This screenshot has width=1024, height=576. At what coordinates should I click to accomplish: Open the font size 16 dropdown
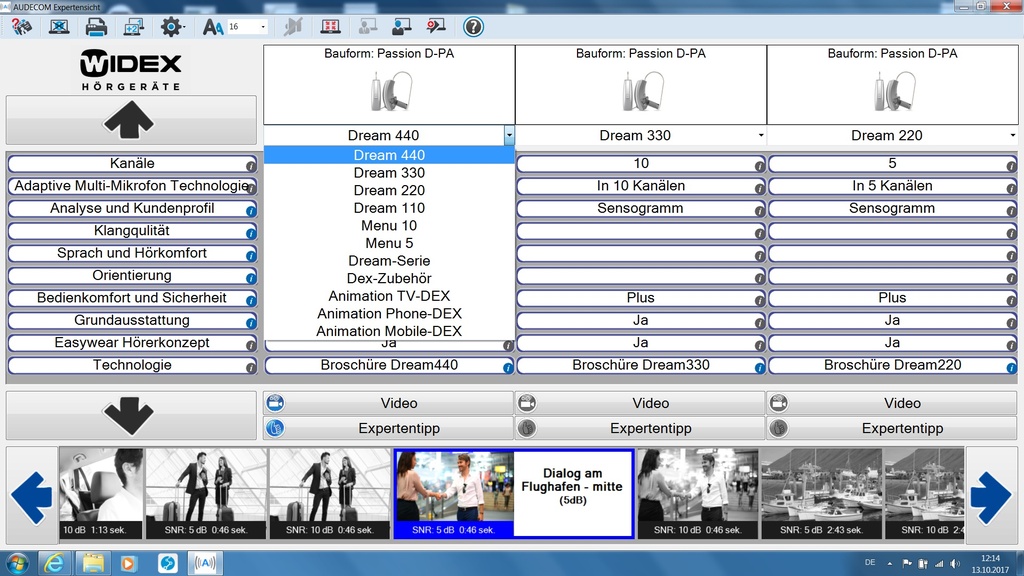click(x=263, y=27)
